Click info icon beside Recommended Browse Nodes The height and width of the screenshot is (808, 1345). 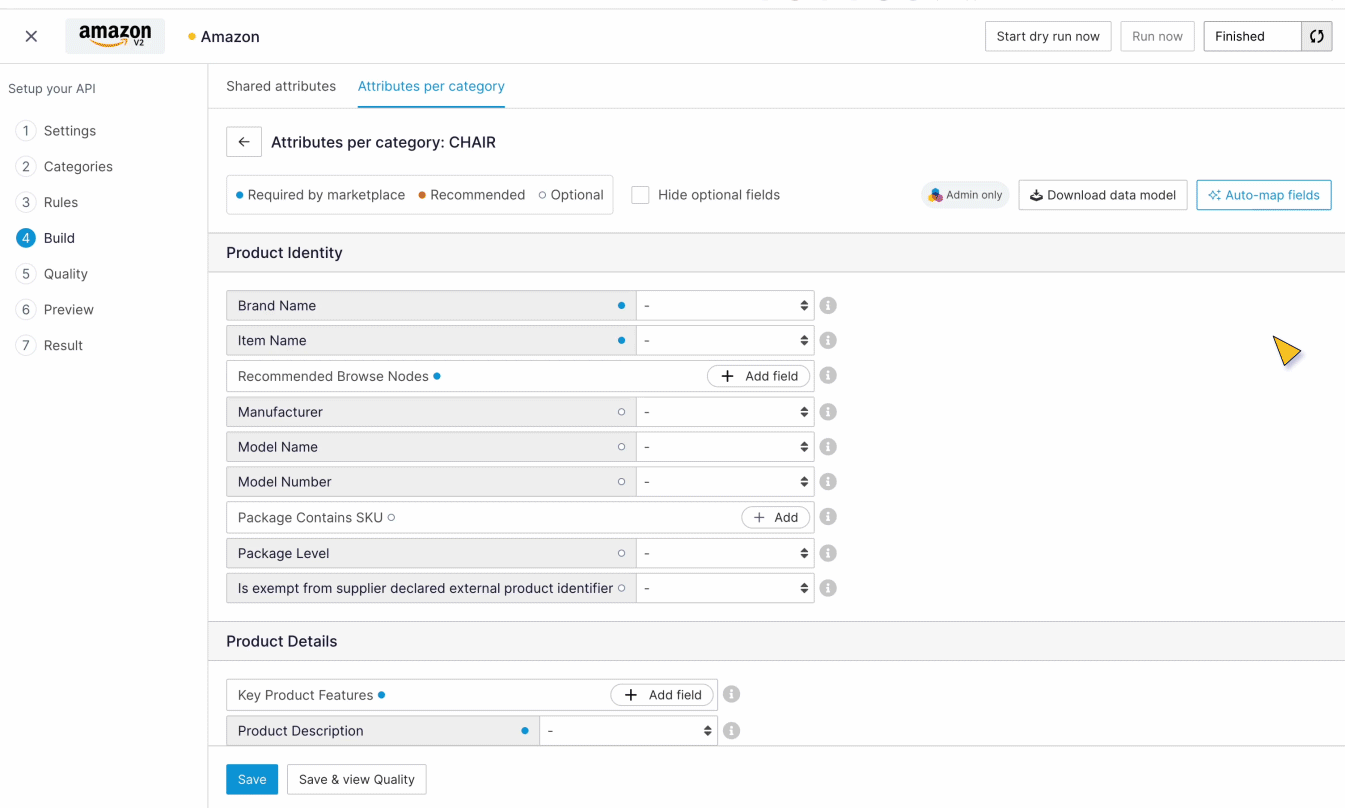[x=828, y=376]
